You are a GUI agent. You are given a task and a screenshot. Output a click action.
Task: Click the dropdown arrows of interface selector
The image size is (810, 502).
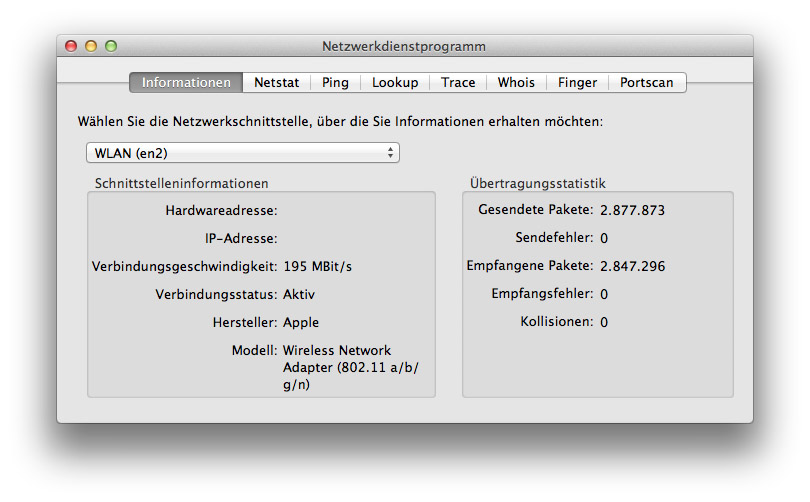click(390, 153)
